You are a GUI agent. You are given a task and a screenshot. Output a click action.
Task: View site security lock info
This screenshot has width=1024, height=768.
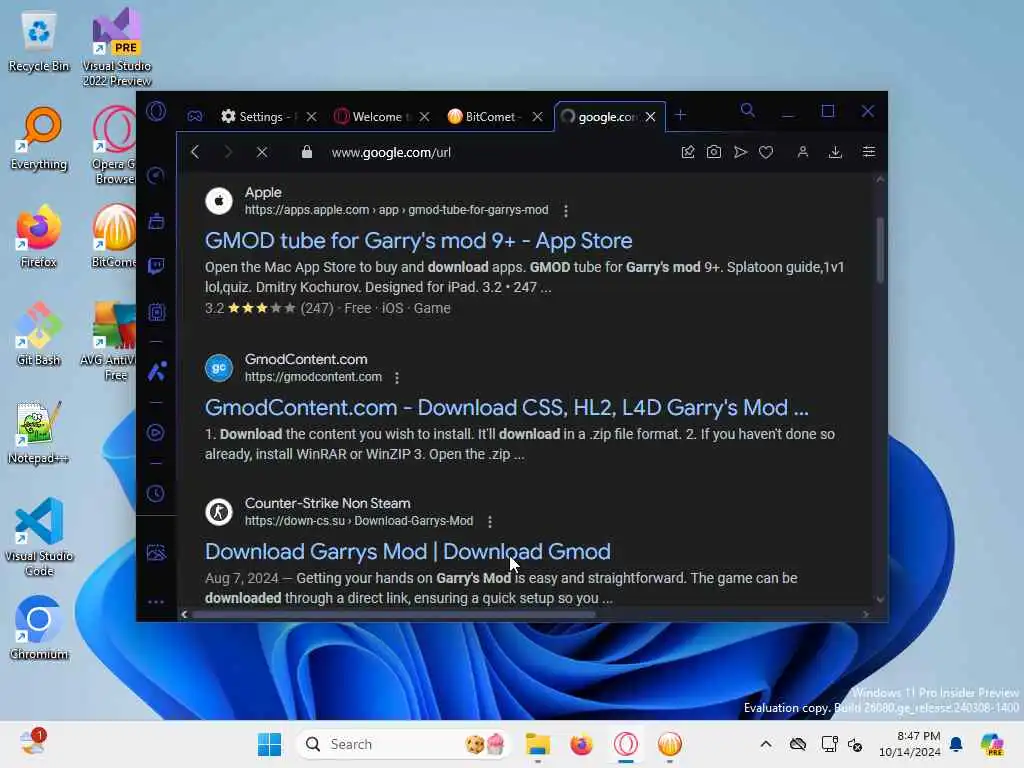pos(307,152)
